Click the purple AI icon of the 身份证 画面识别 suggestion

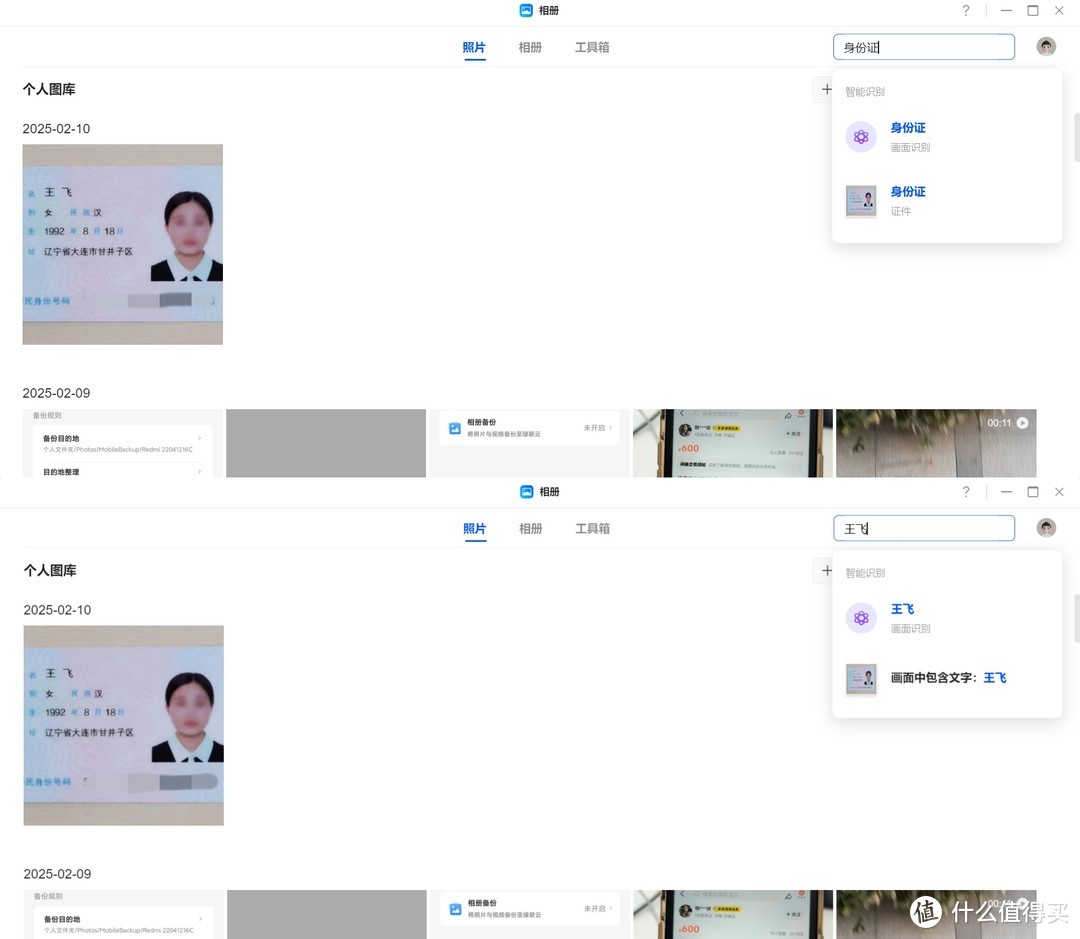pos(861,137)
